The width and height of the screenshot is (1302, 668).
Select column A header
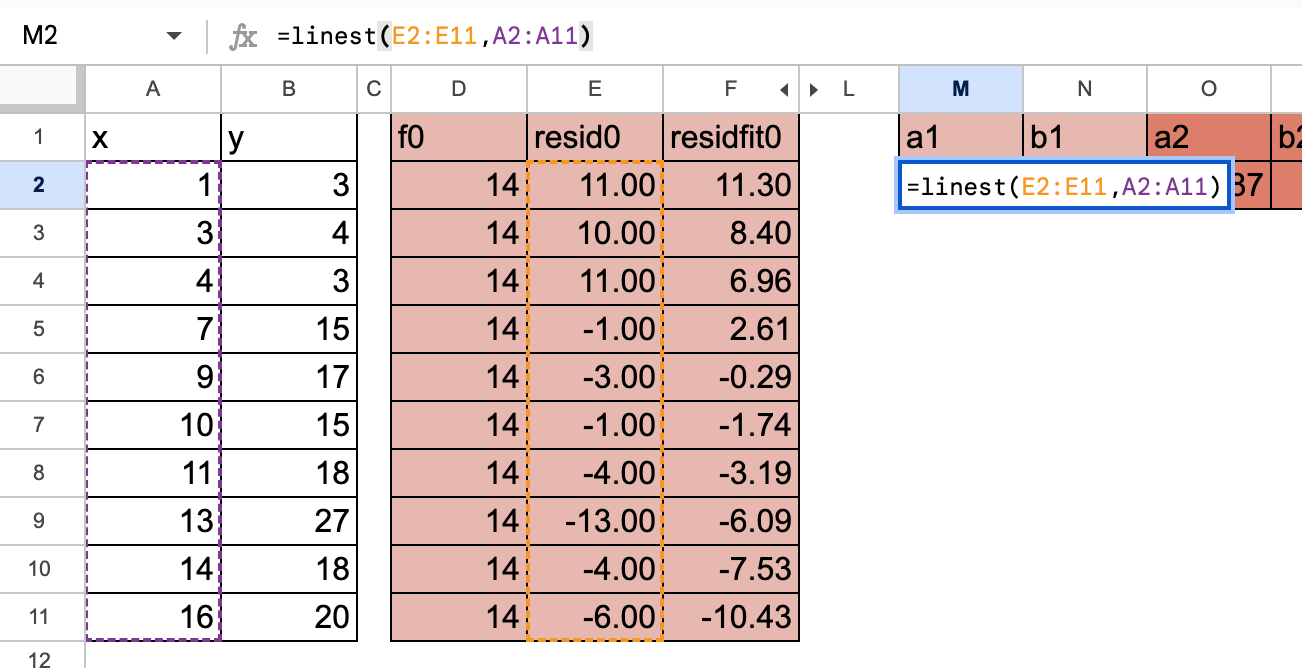(x=153, y=89)
